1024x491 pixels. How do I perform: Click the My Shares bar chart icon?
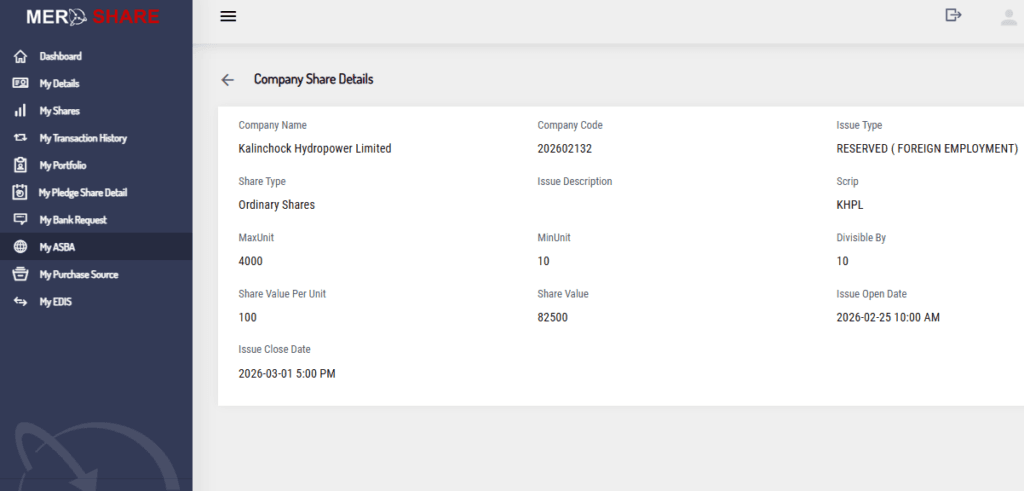pyautogui.click(x=20, y=111)
